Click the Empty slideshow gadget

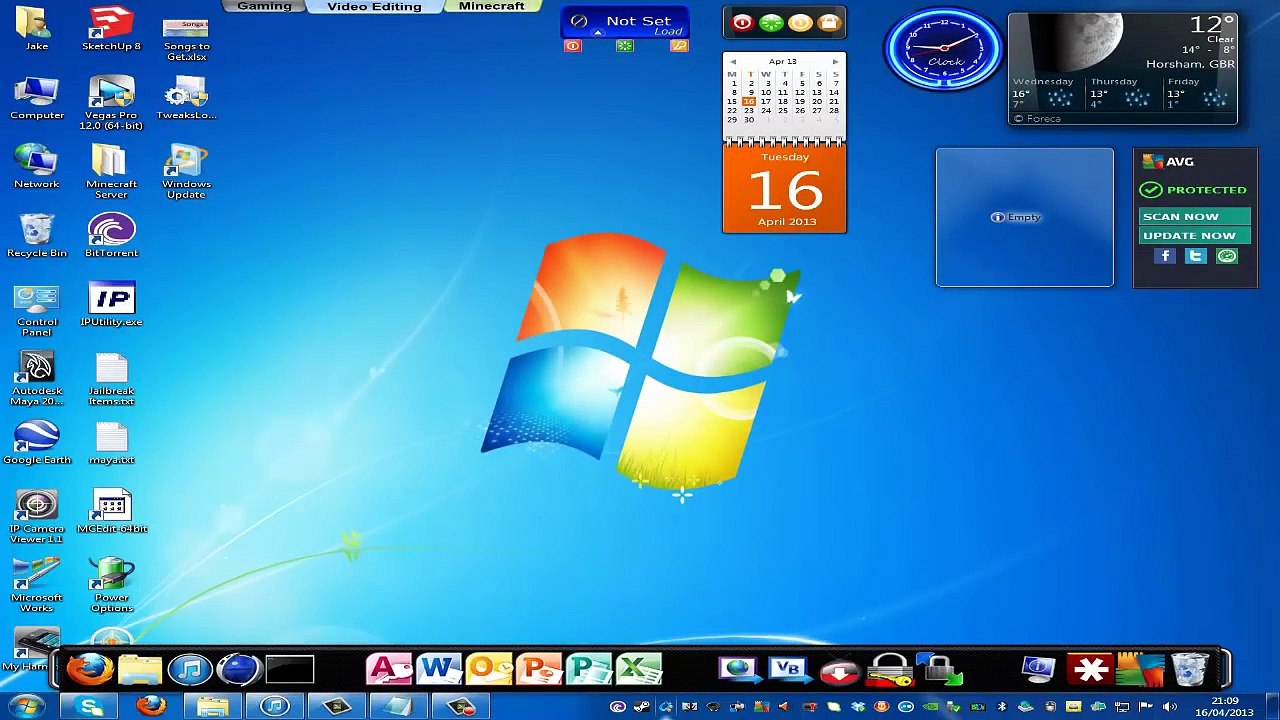tap(1024, 217)
